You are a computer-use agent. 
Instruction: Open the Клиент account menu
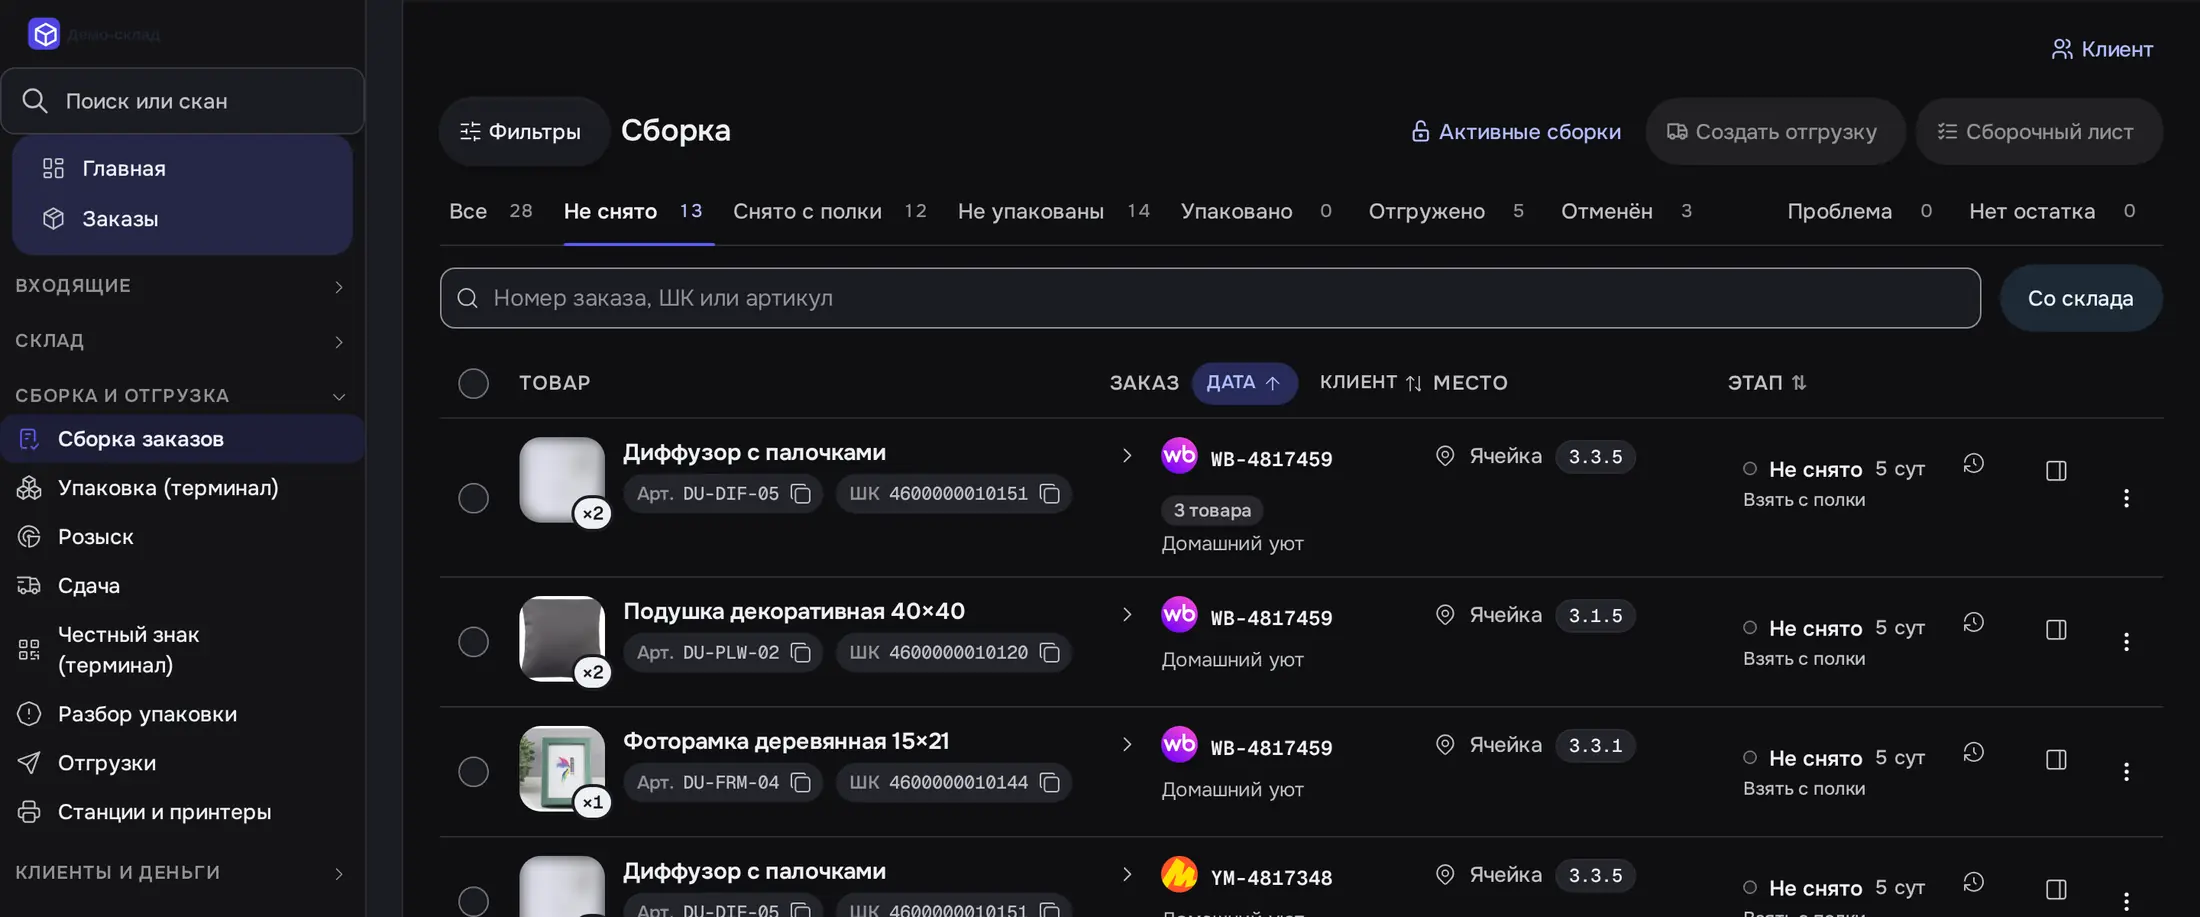click(2102, 49)
